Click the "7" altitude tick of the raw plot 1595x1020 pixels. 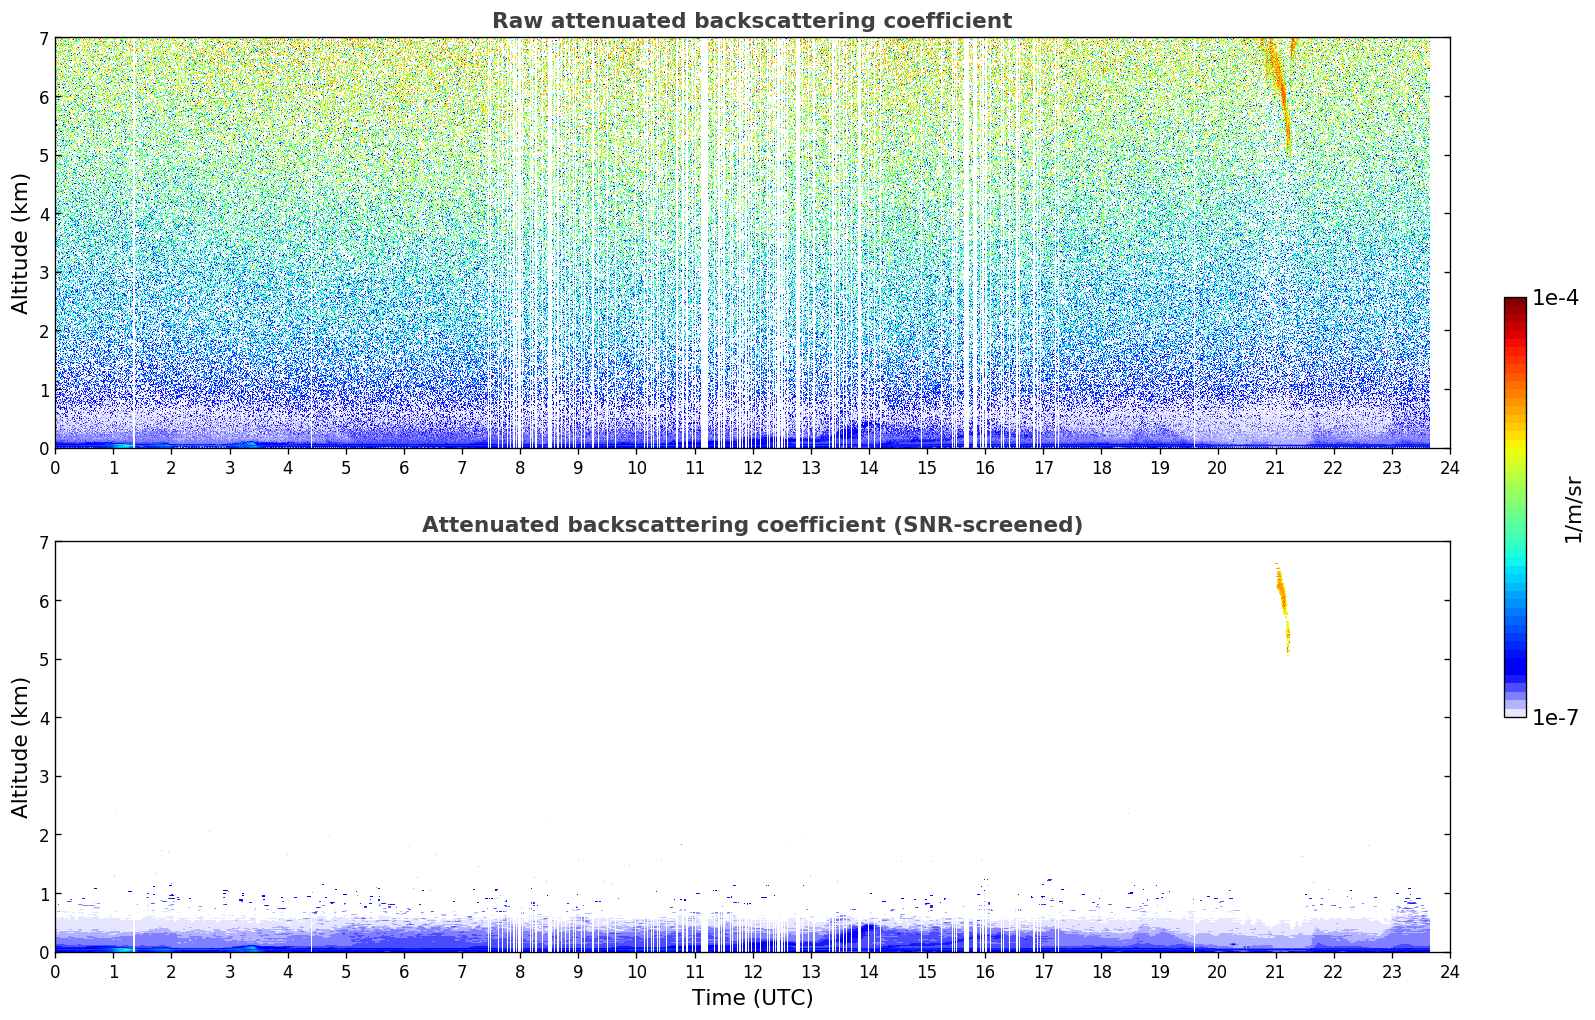point(43,39)
